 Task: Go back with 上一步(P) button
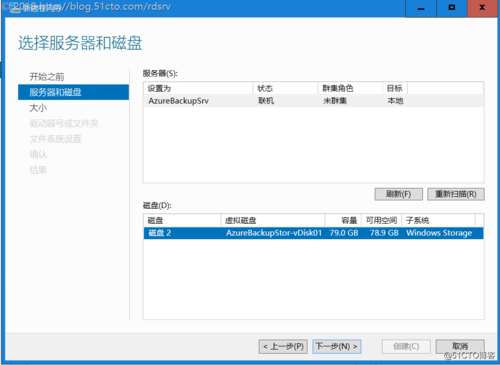coord(283,346)
